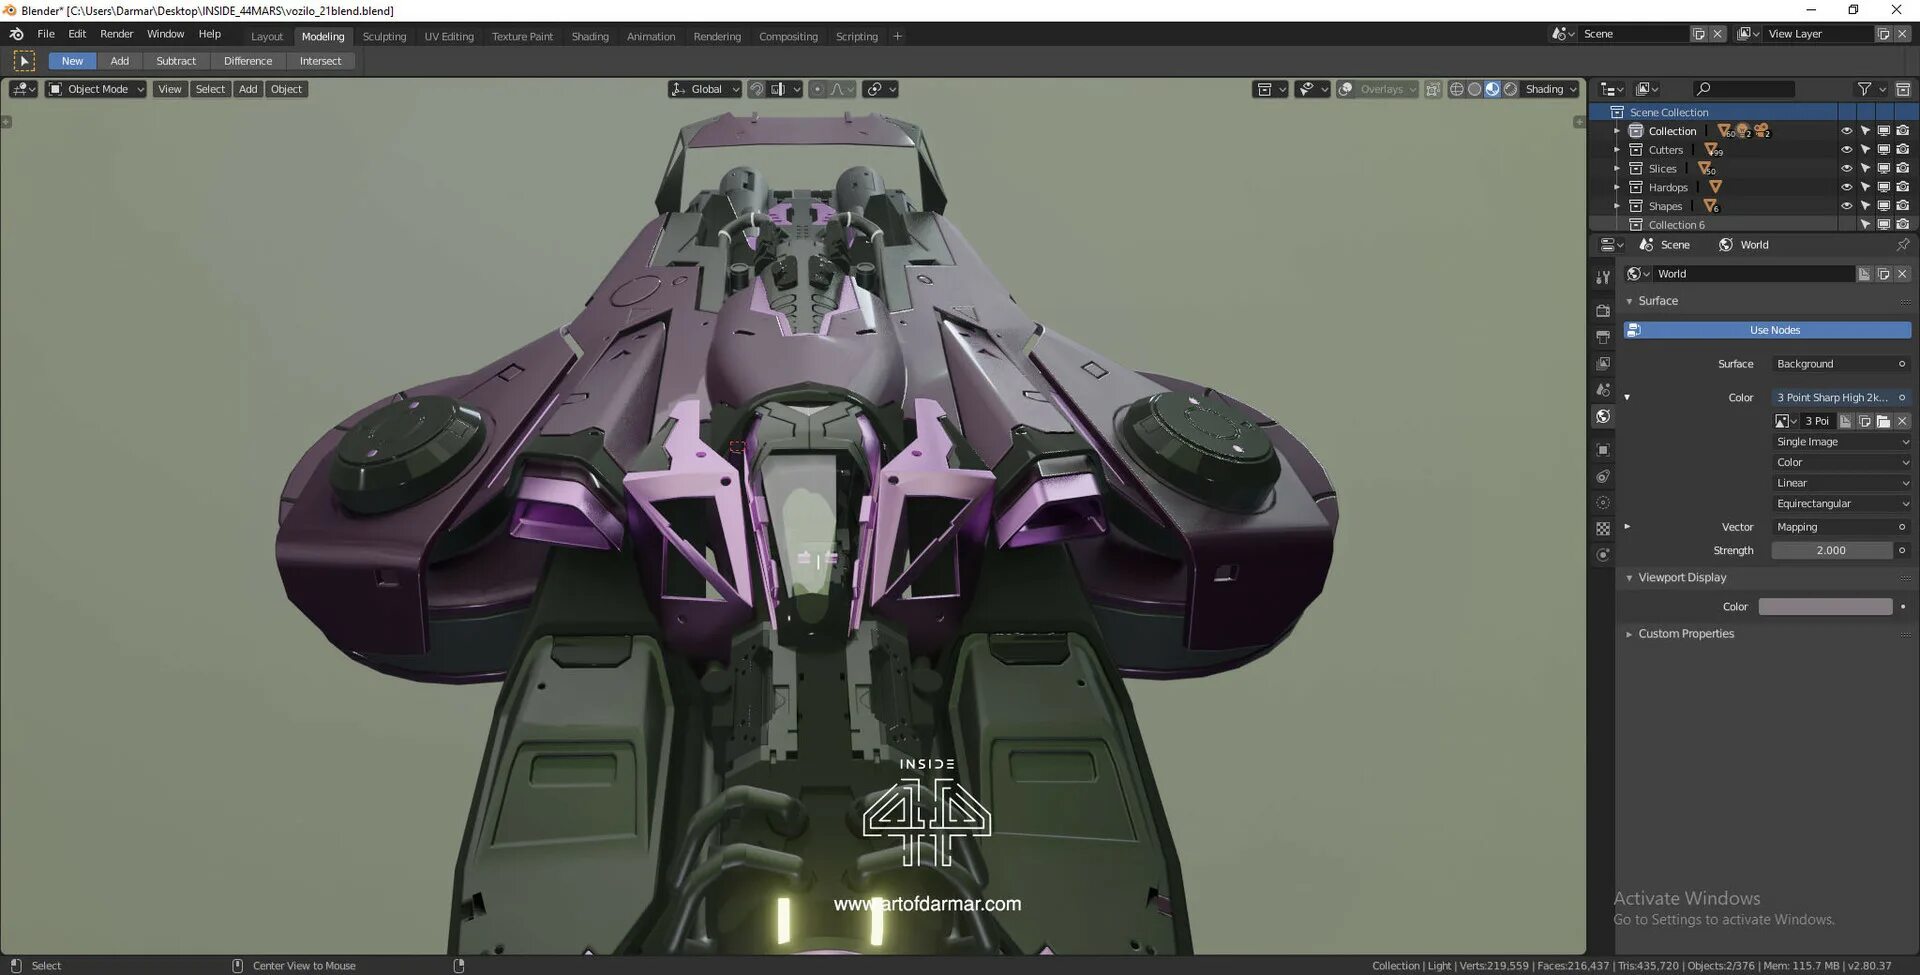The width and height of the screenshot is (1920, 975).
Task: Toggle the Use Nodes button
Action: pos(1767,330)
